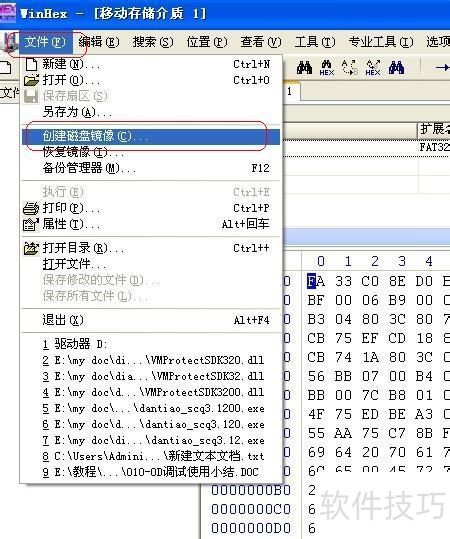Select the tab labeled 1
Viewport: 450px width, 539px height.
[289, 91]
